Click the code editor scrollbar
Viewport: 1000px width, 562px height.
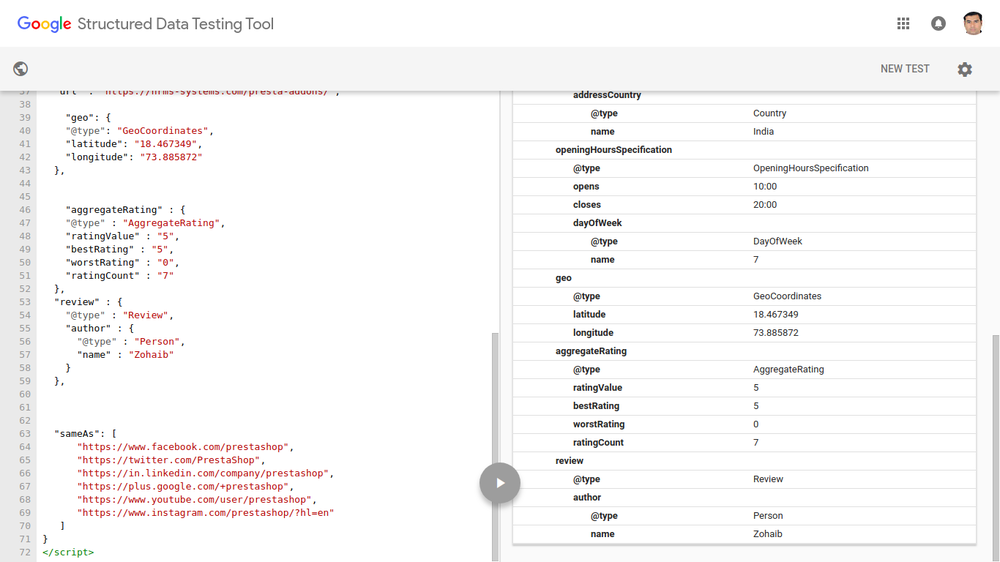(x=495, y=447)
